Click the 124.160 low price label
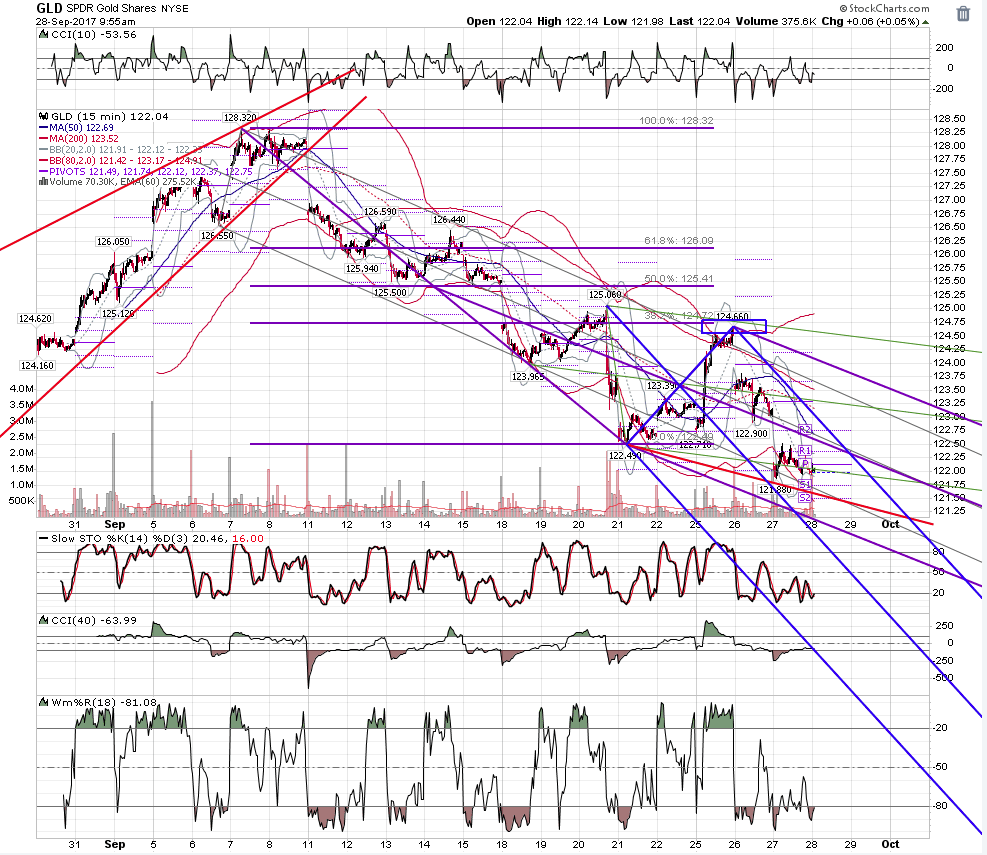Viewport: 987px width, 855px height. tap(37, 366)
